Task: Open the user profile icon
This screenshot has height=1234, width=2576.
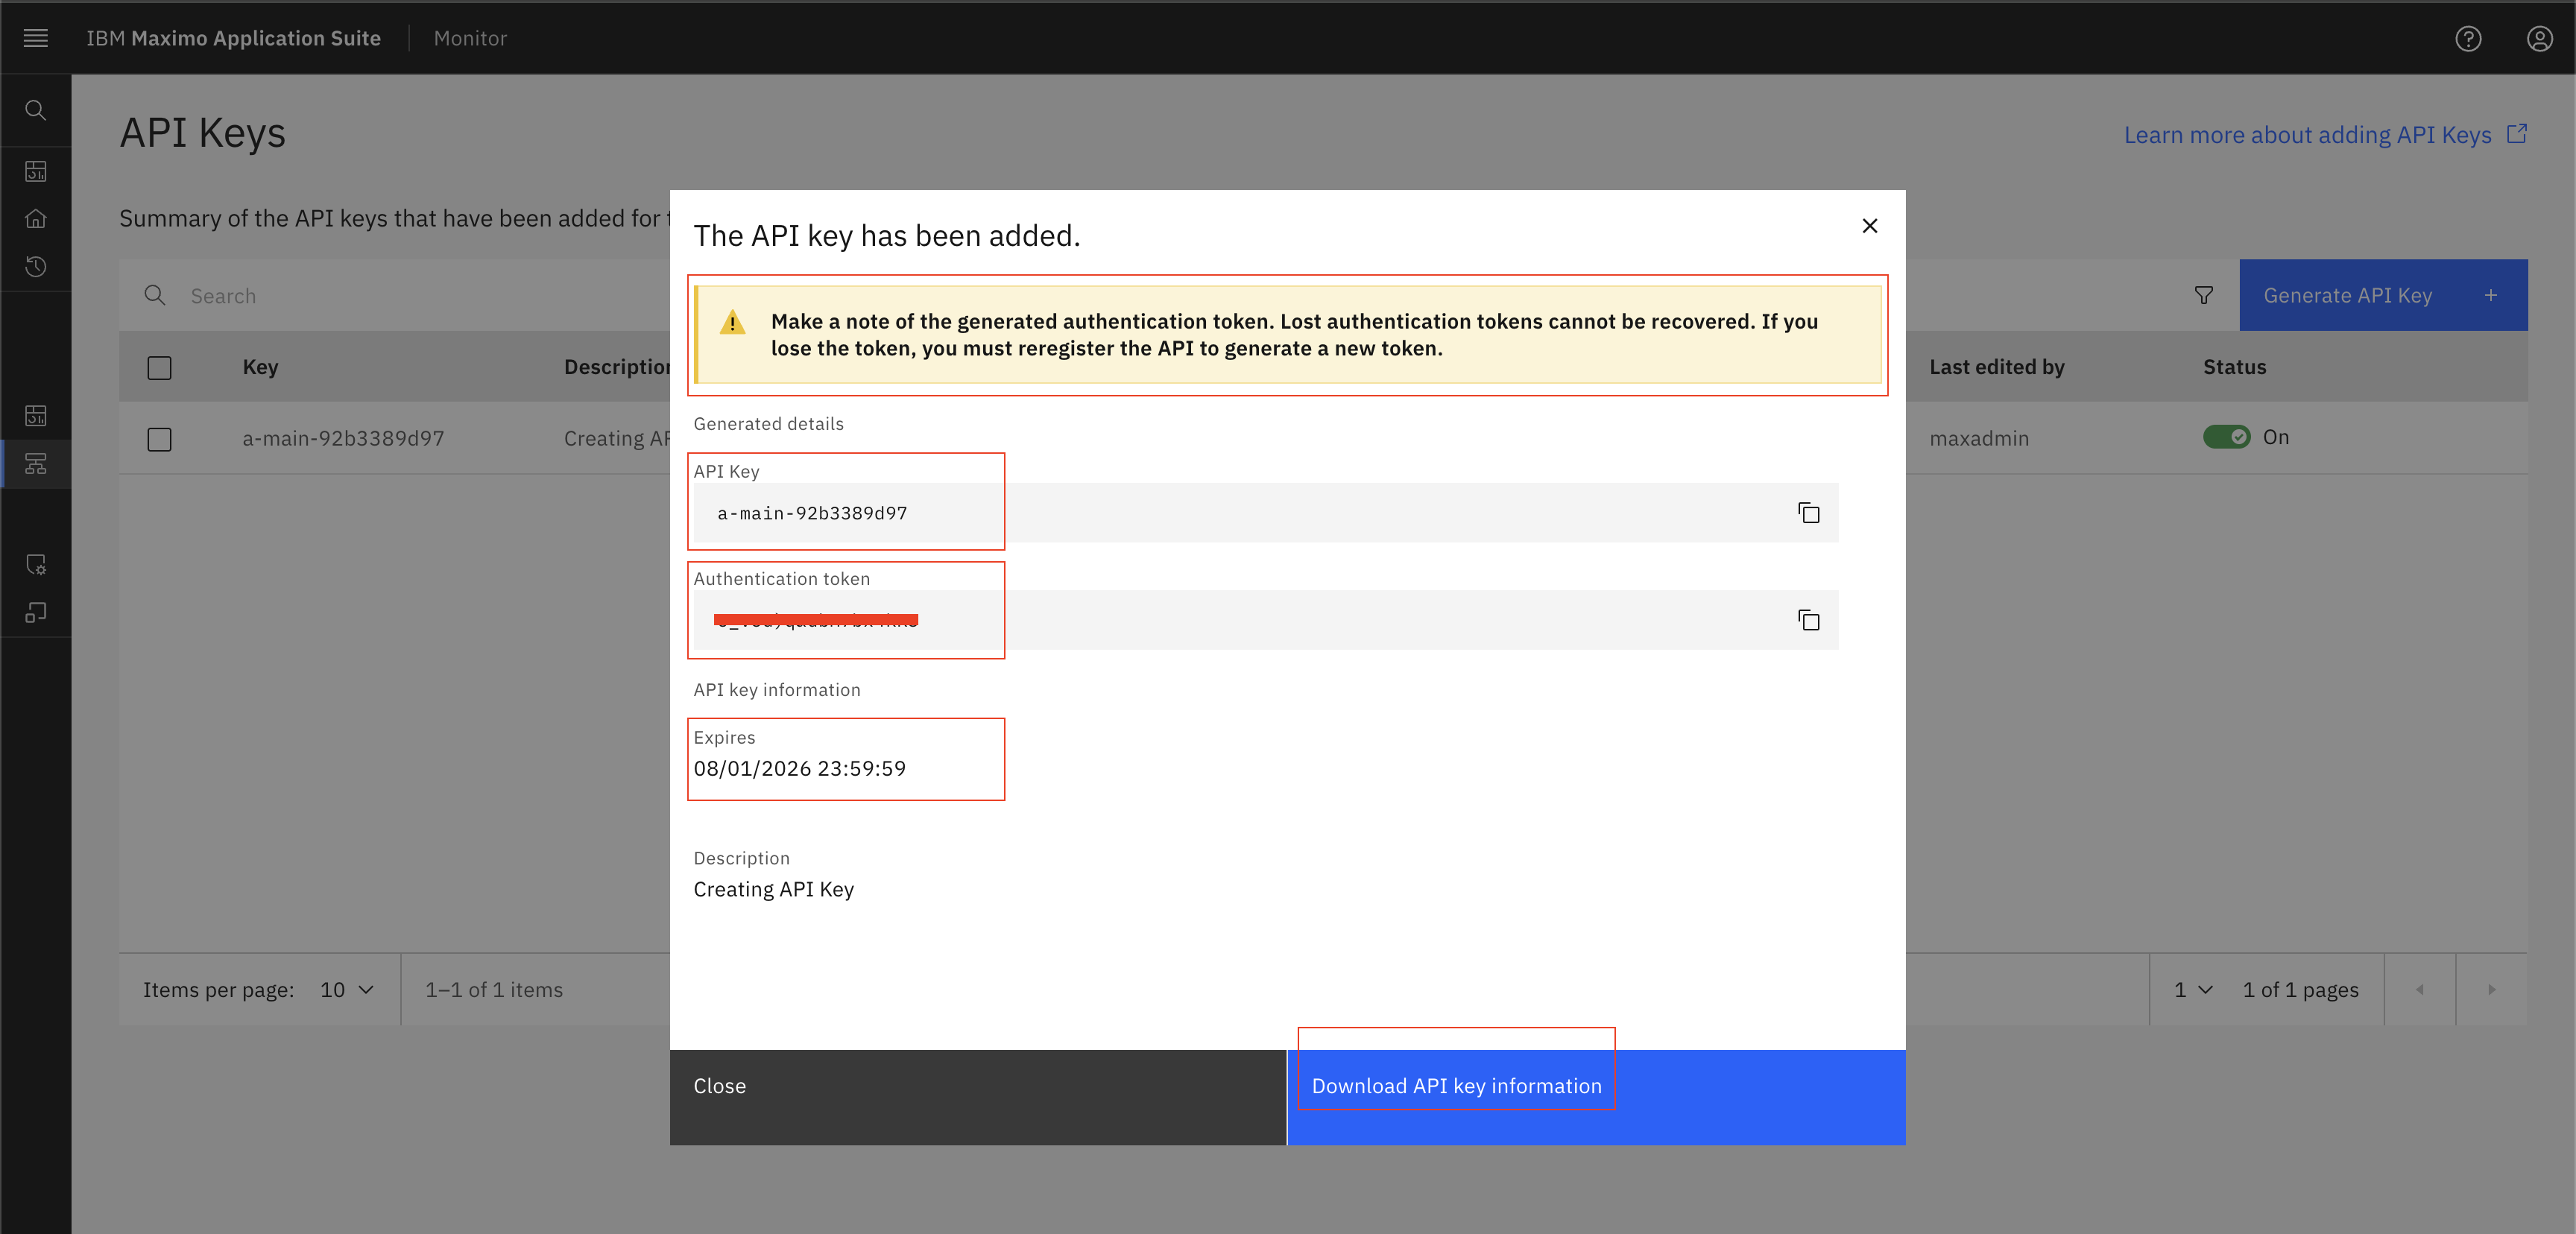Action: (2540, 38)
